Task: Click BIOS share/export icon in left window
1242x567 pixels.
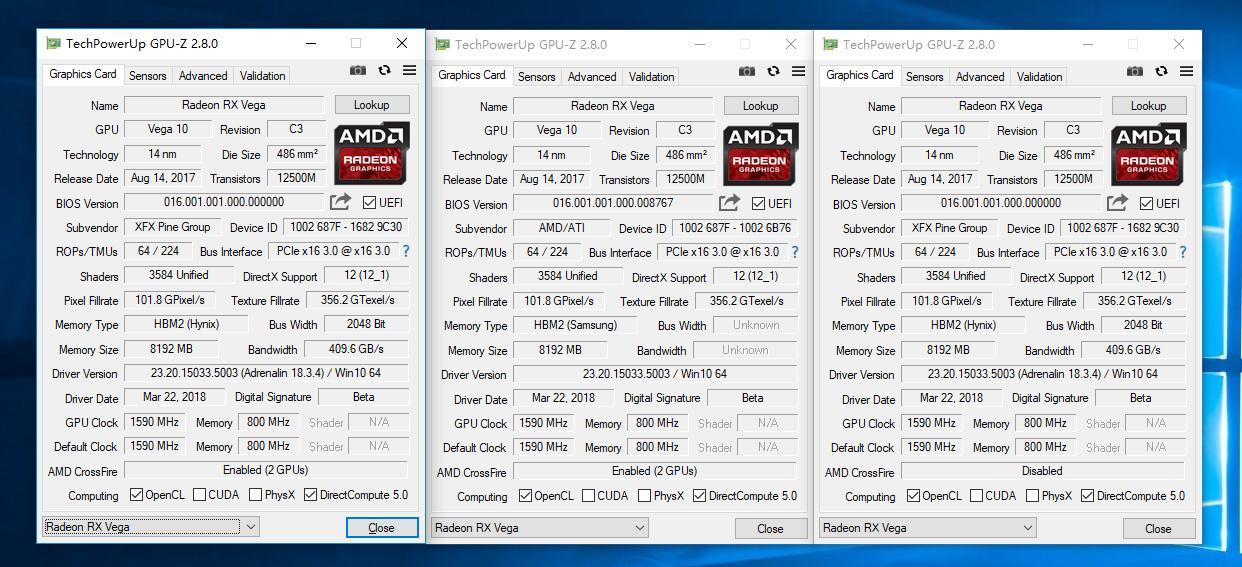Action: pyautogui.click(x=340, y=202)
